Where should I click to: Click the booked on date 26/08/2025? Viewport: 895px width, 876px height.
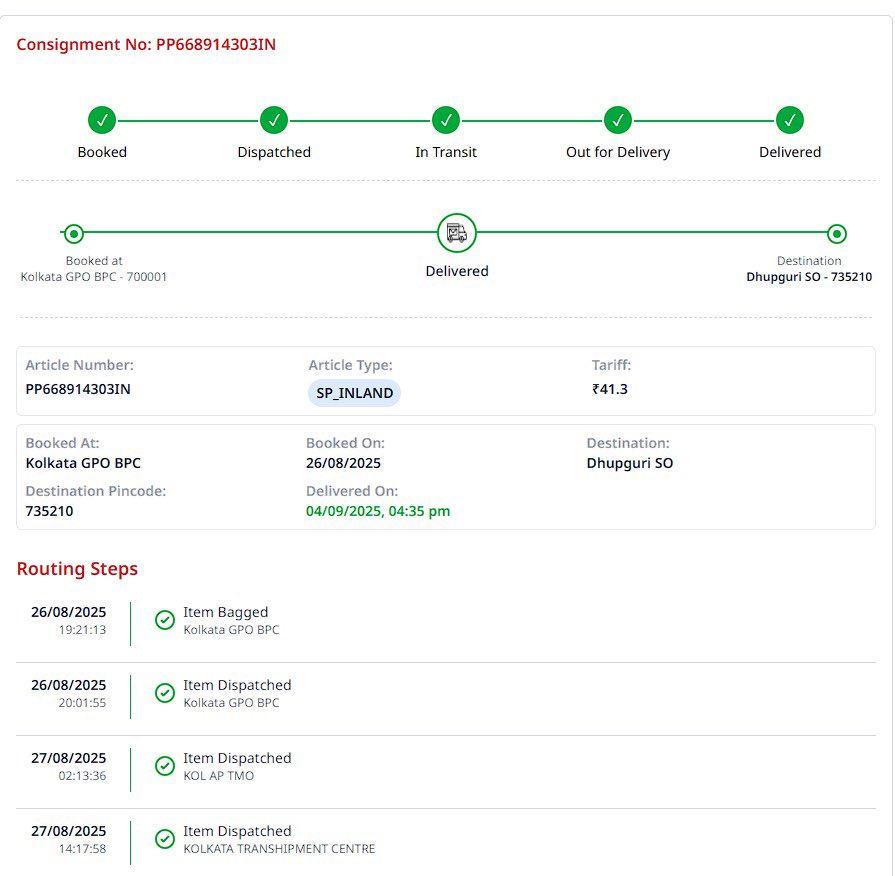[x=343, y=463]
